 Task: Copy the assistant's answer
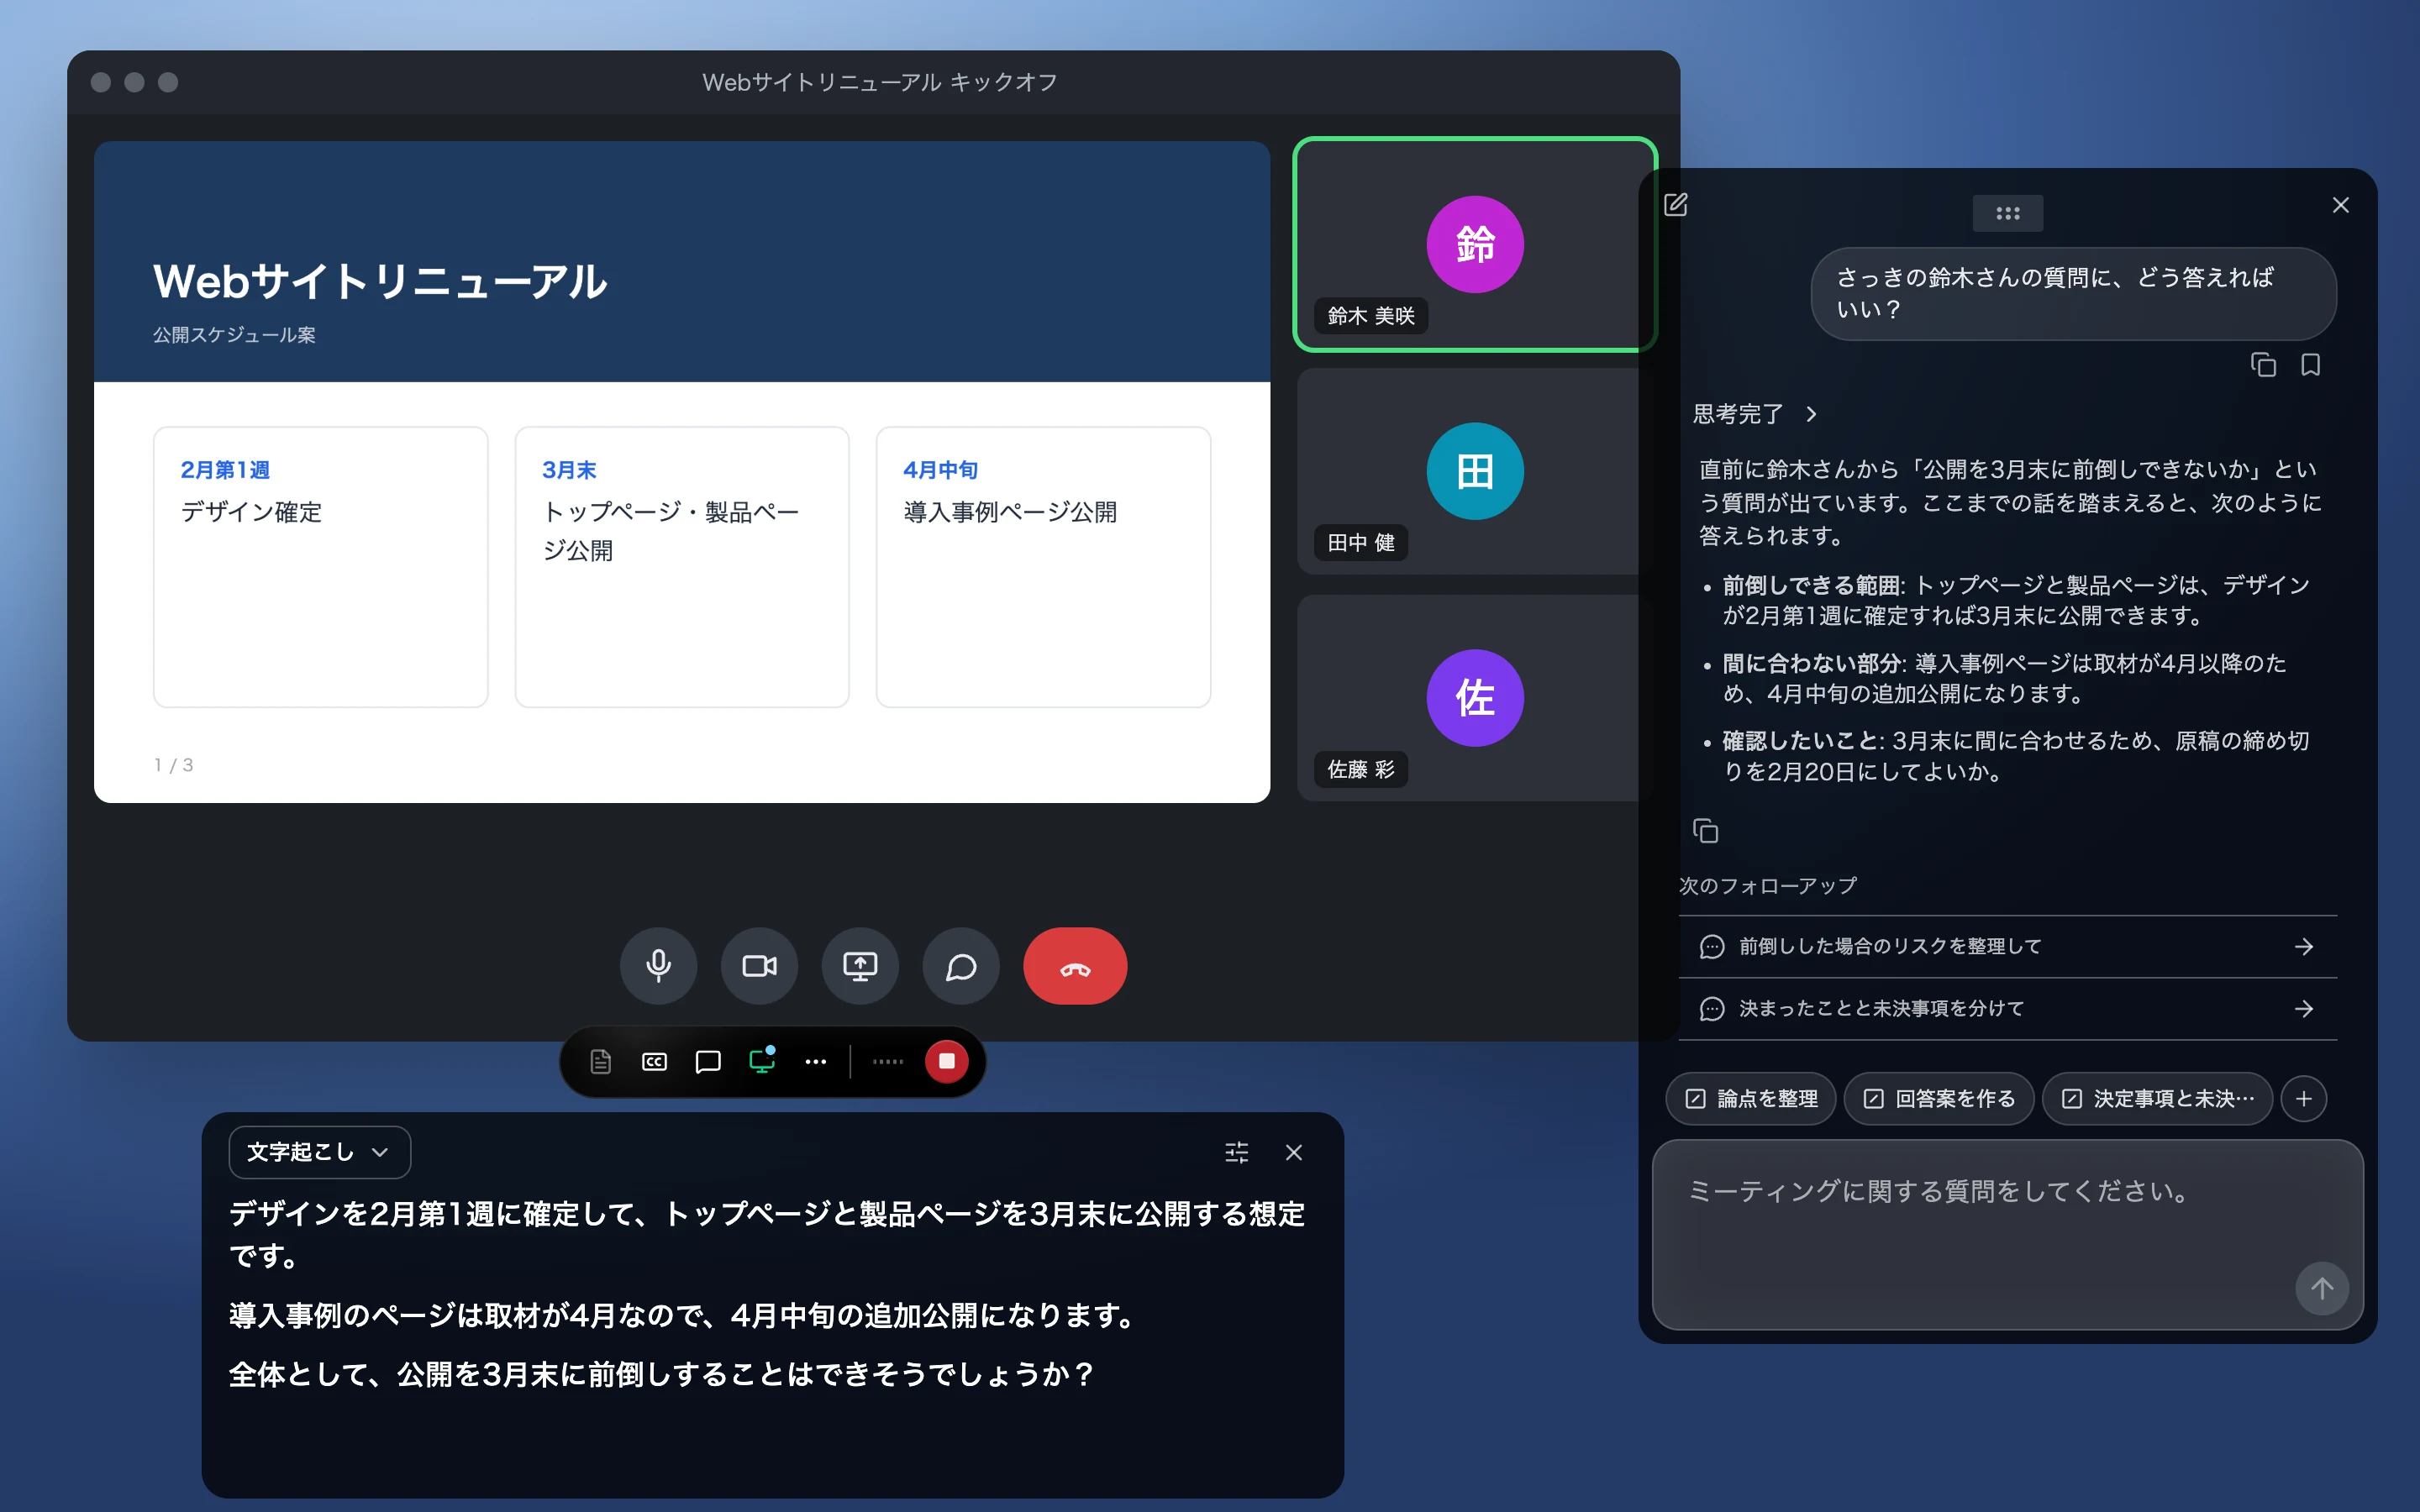(1705, 831)
